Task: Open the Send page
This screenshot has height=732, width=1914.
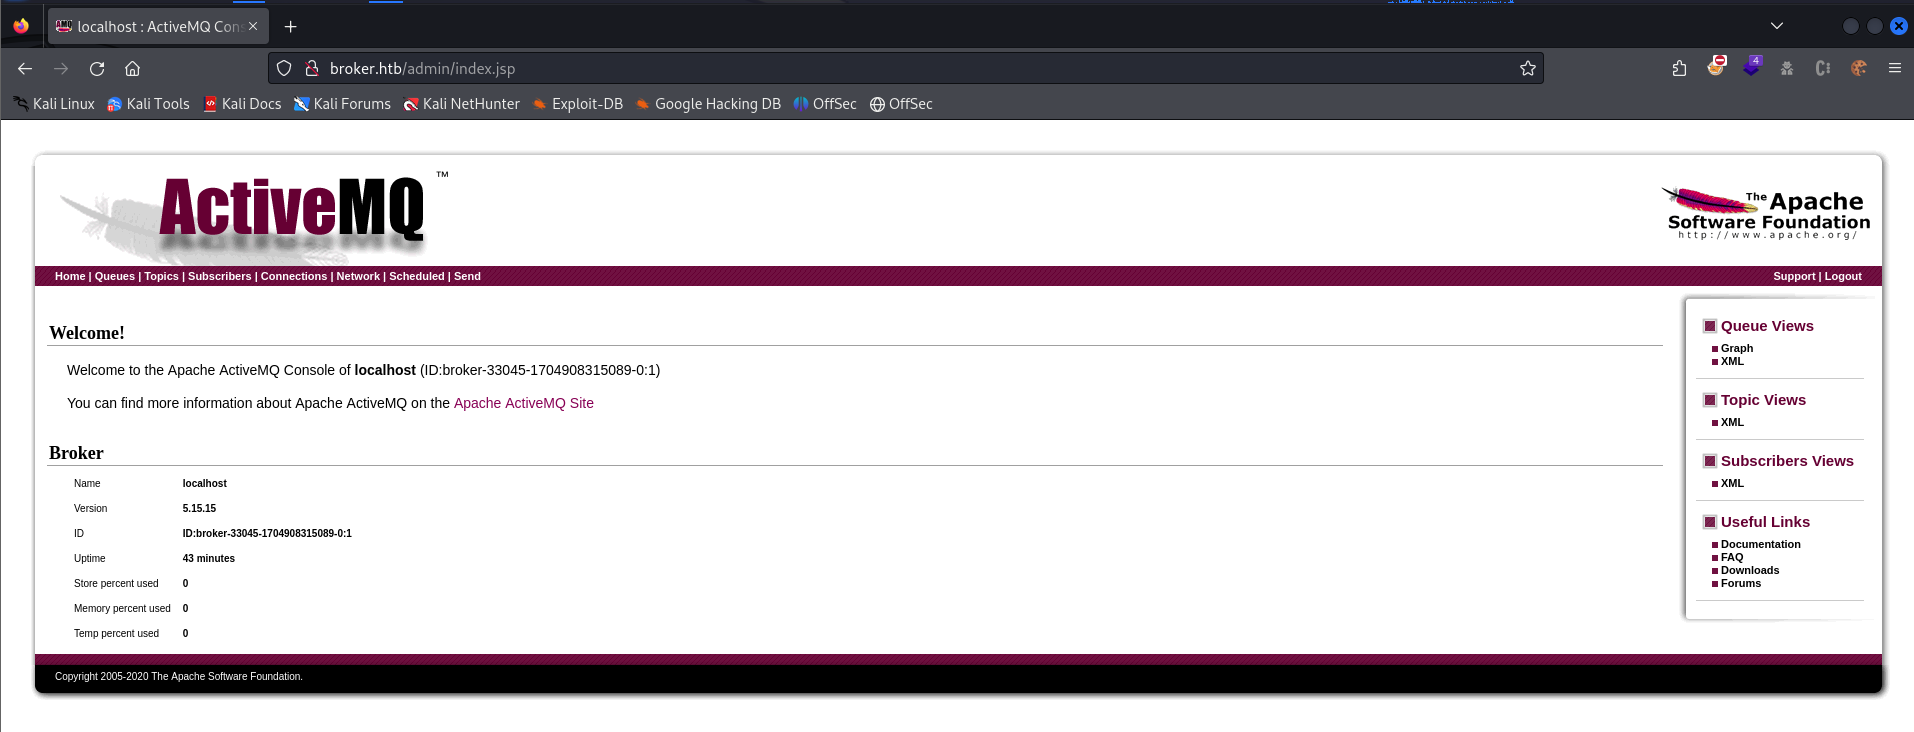Action: coord(467,276)
